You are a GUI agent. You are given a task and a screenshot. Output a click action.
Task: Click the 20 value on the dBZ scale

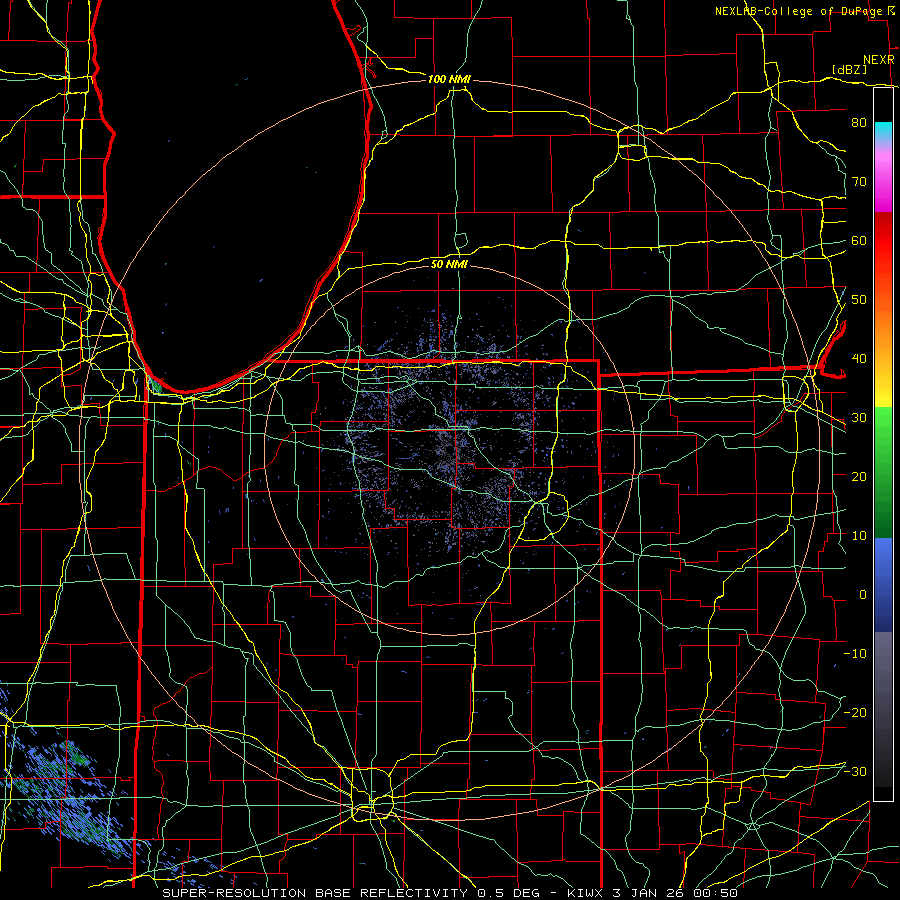(859, 476)
